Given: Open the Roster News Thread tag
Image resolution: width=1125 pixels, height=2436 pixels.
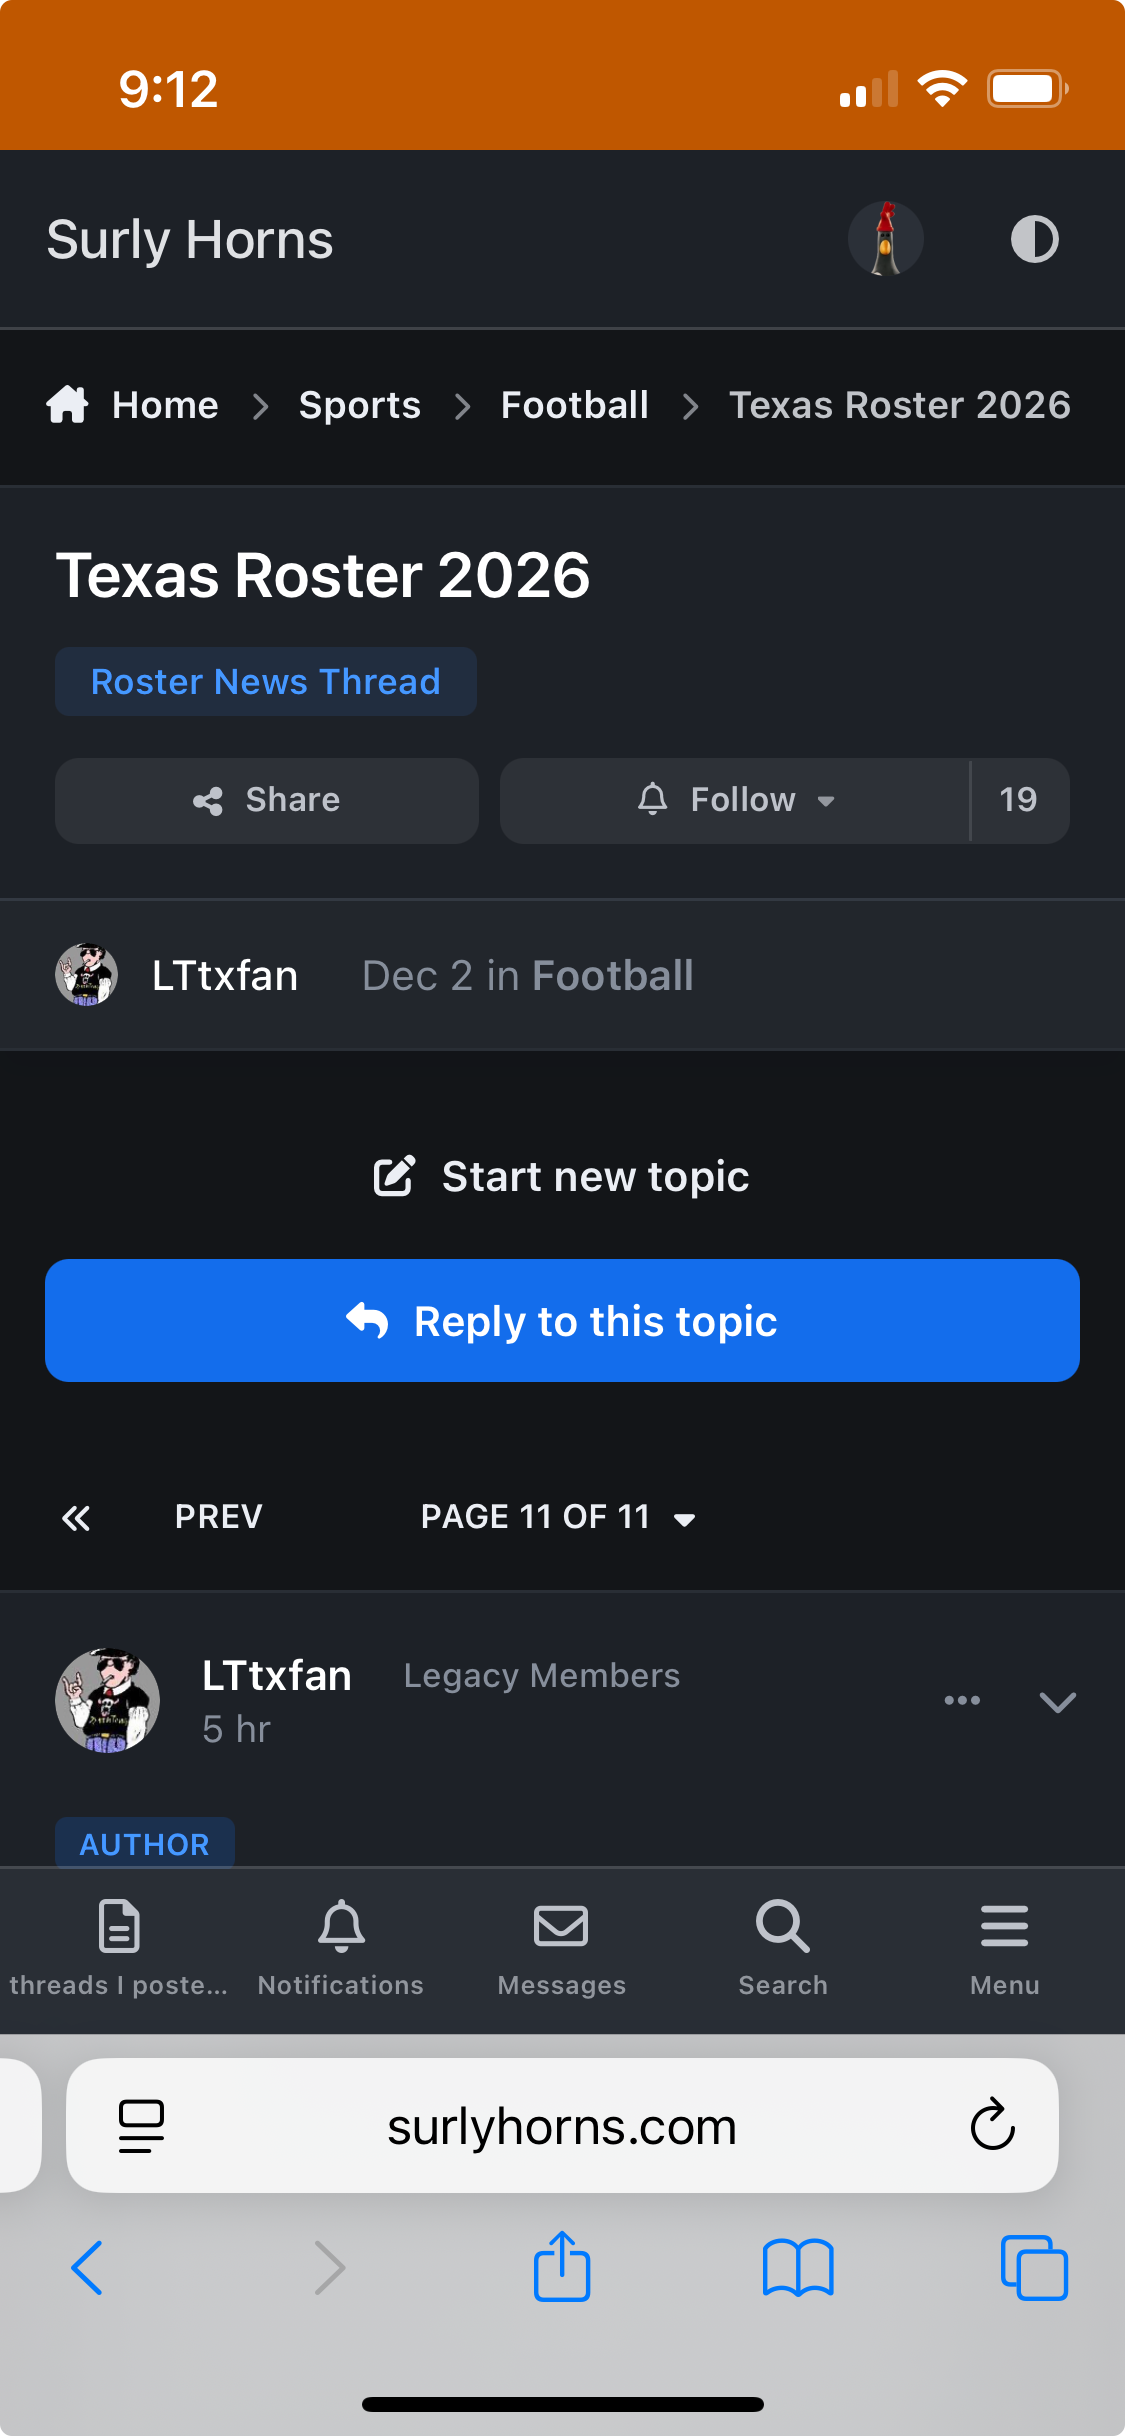Looking at the screenshot, I should point(265,682).
